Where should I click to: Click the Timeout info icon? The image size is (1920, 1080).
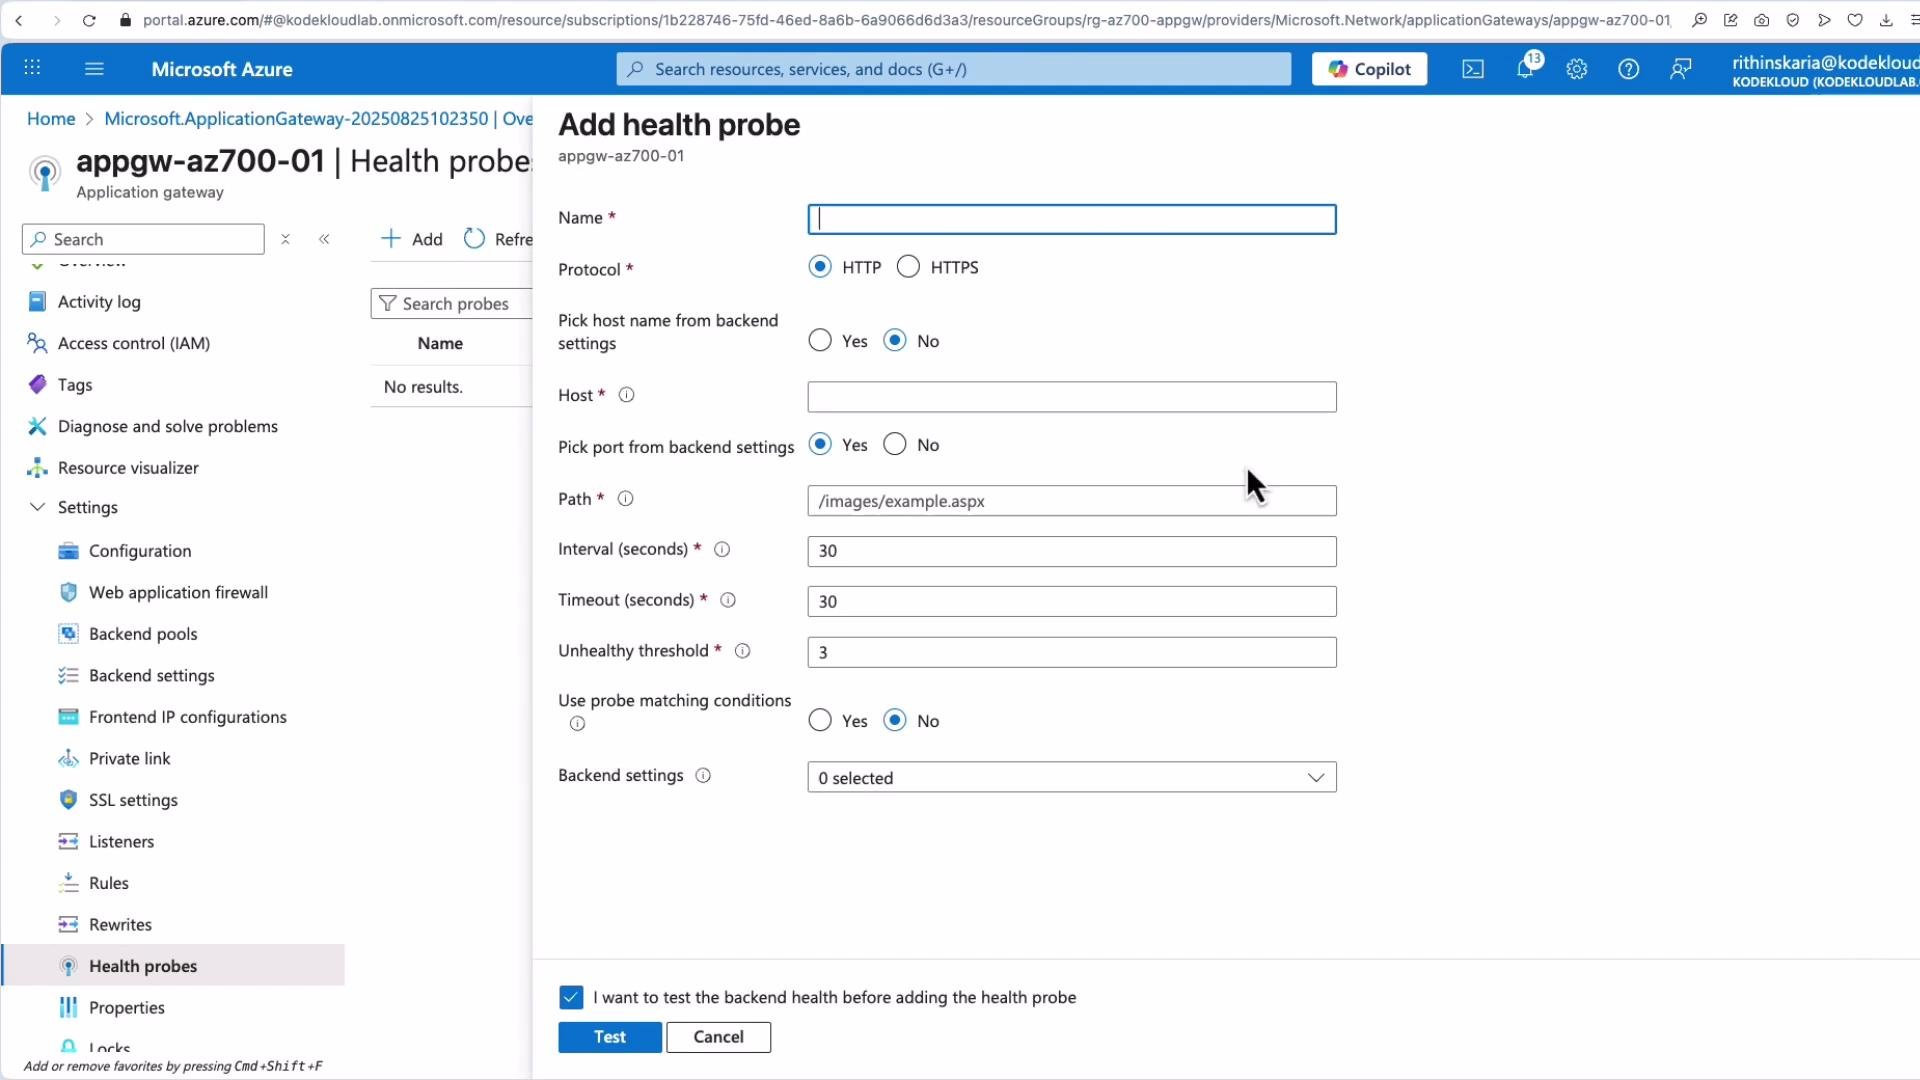(728, 600)
